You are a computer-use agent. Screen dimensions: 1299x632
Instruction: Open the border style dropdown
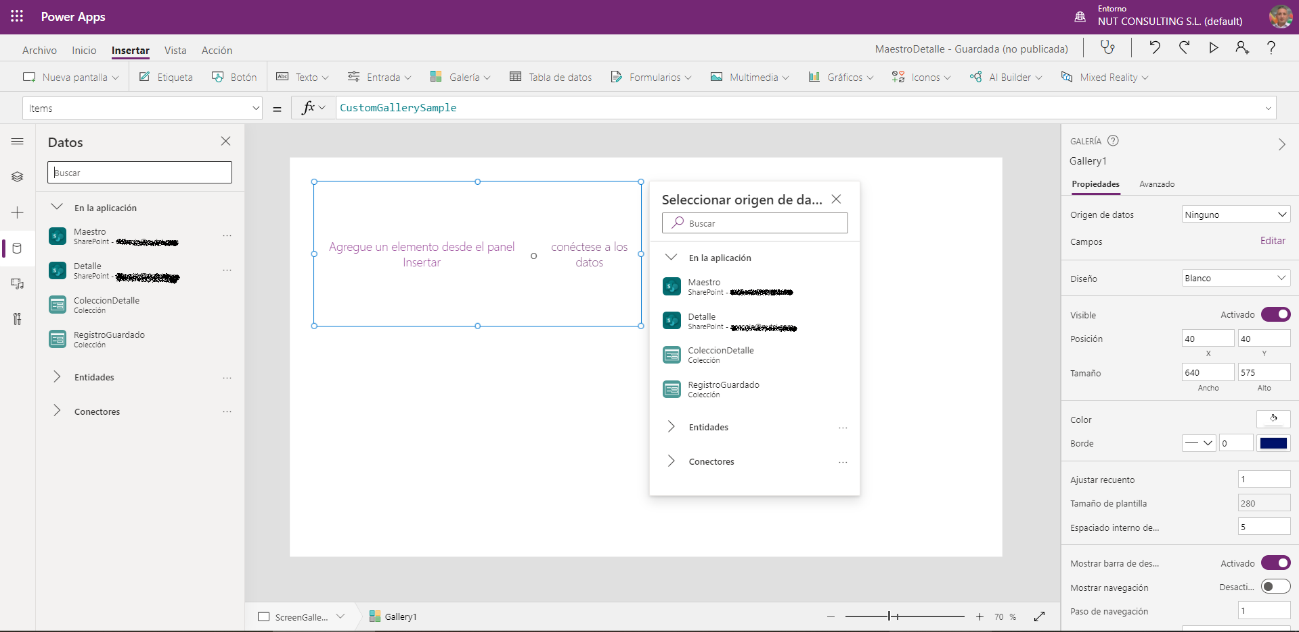click(1198, 443)
